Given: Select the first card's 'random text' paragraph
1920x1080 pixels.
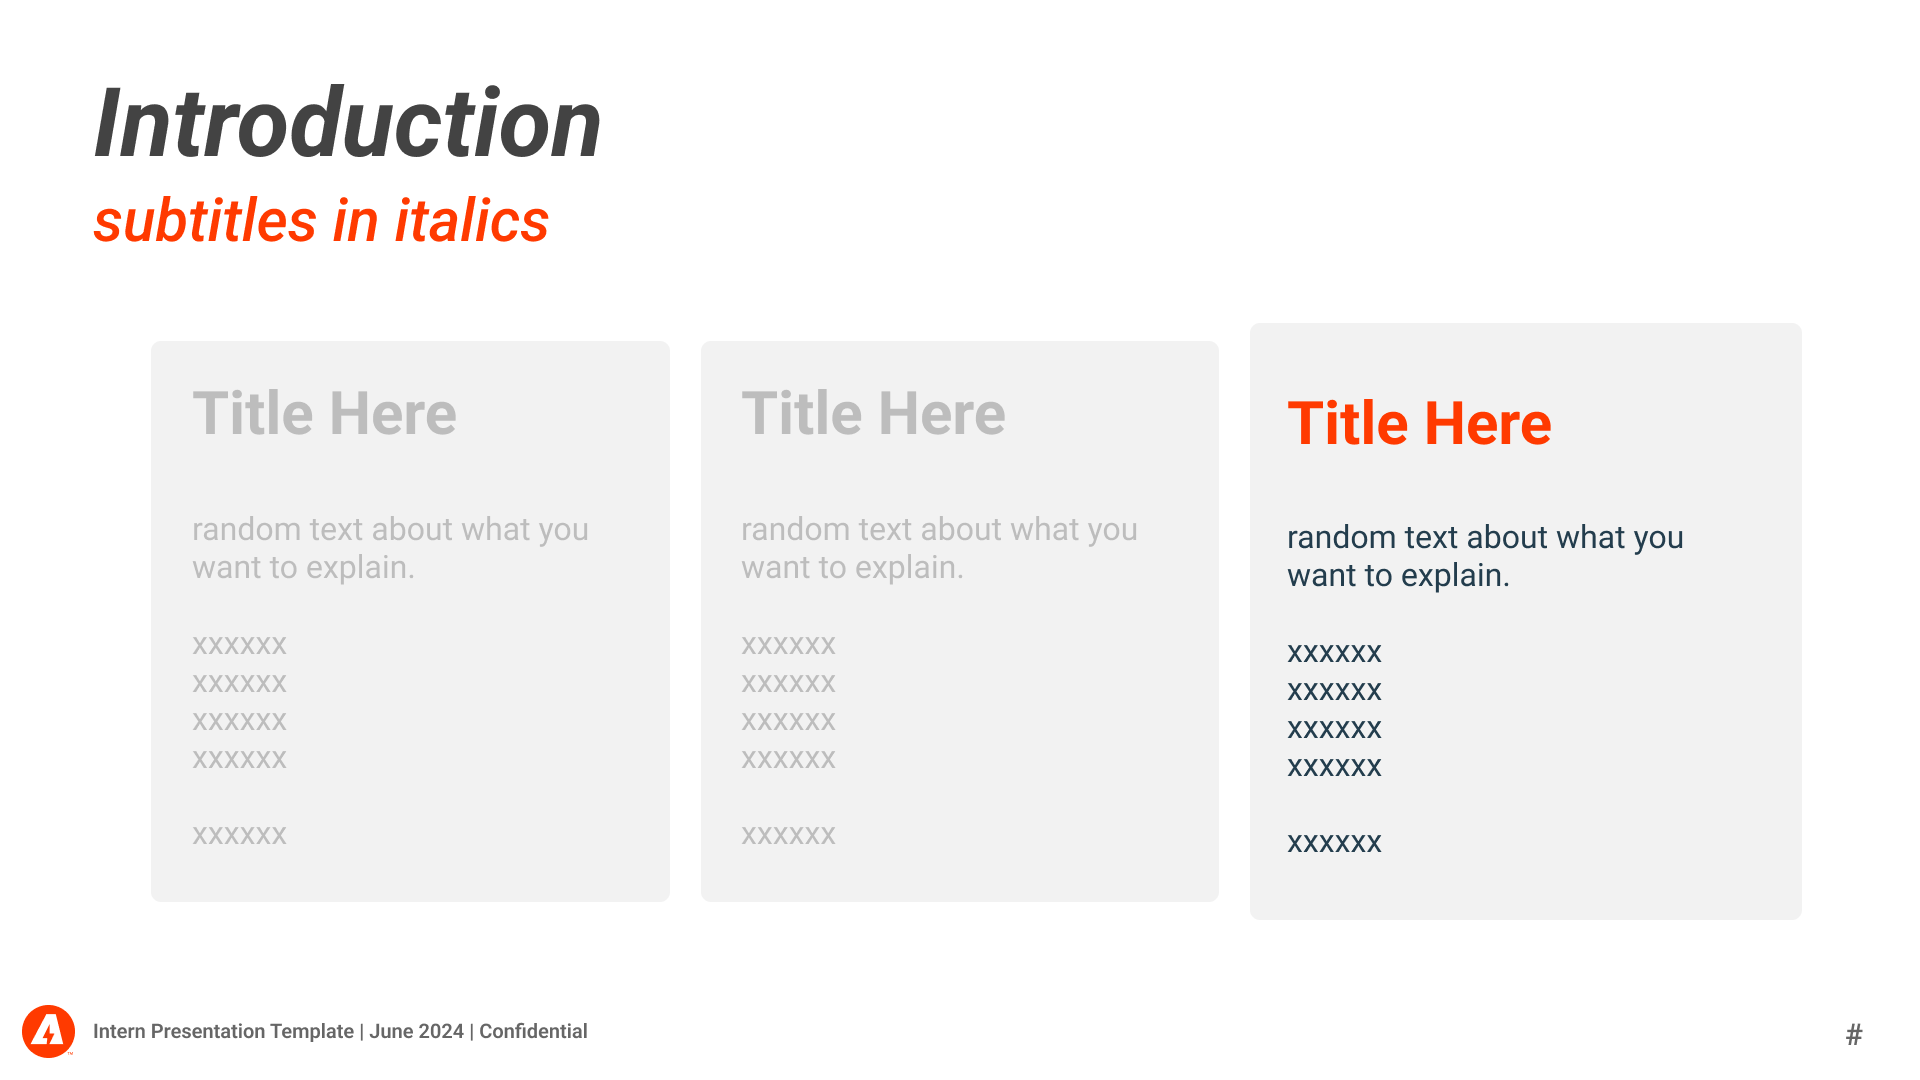Looking at the screenshot, I should coord(390,548).
